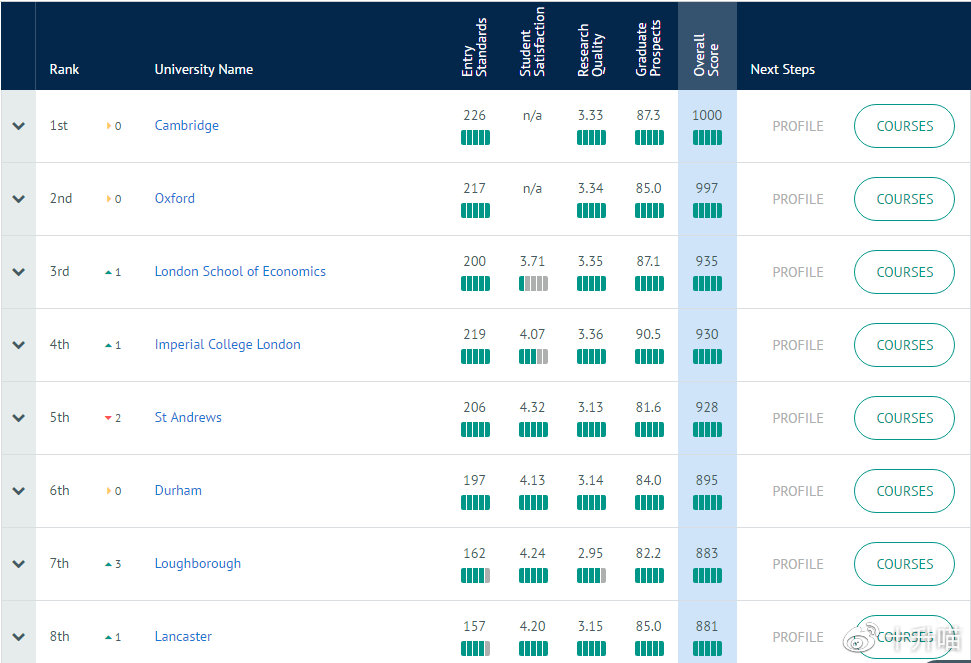The height and width of the screenshot is (663, 971).
Task: Sort by the Overall Score column header
Action: coord(707,54)
